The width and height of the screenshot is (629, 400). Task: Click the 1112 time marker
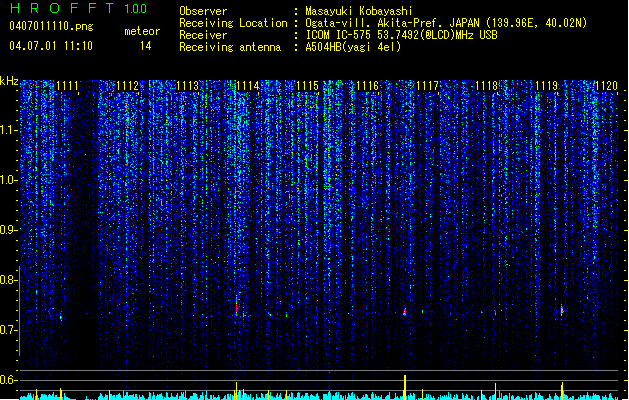pyautogui.click(x=128, y=86)
